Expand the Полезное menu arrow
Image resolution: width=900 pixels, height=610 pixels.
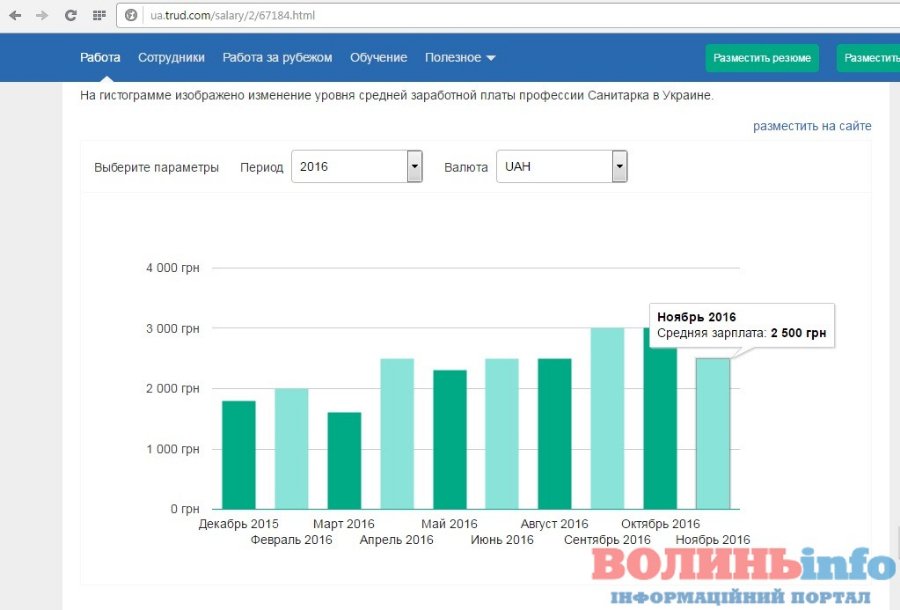coord(491,58)
